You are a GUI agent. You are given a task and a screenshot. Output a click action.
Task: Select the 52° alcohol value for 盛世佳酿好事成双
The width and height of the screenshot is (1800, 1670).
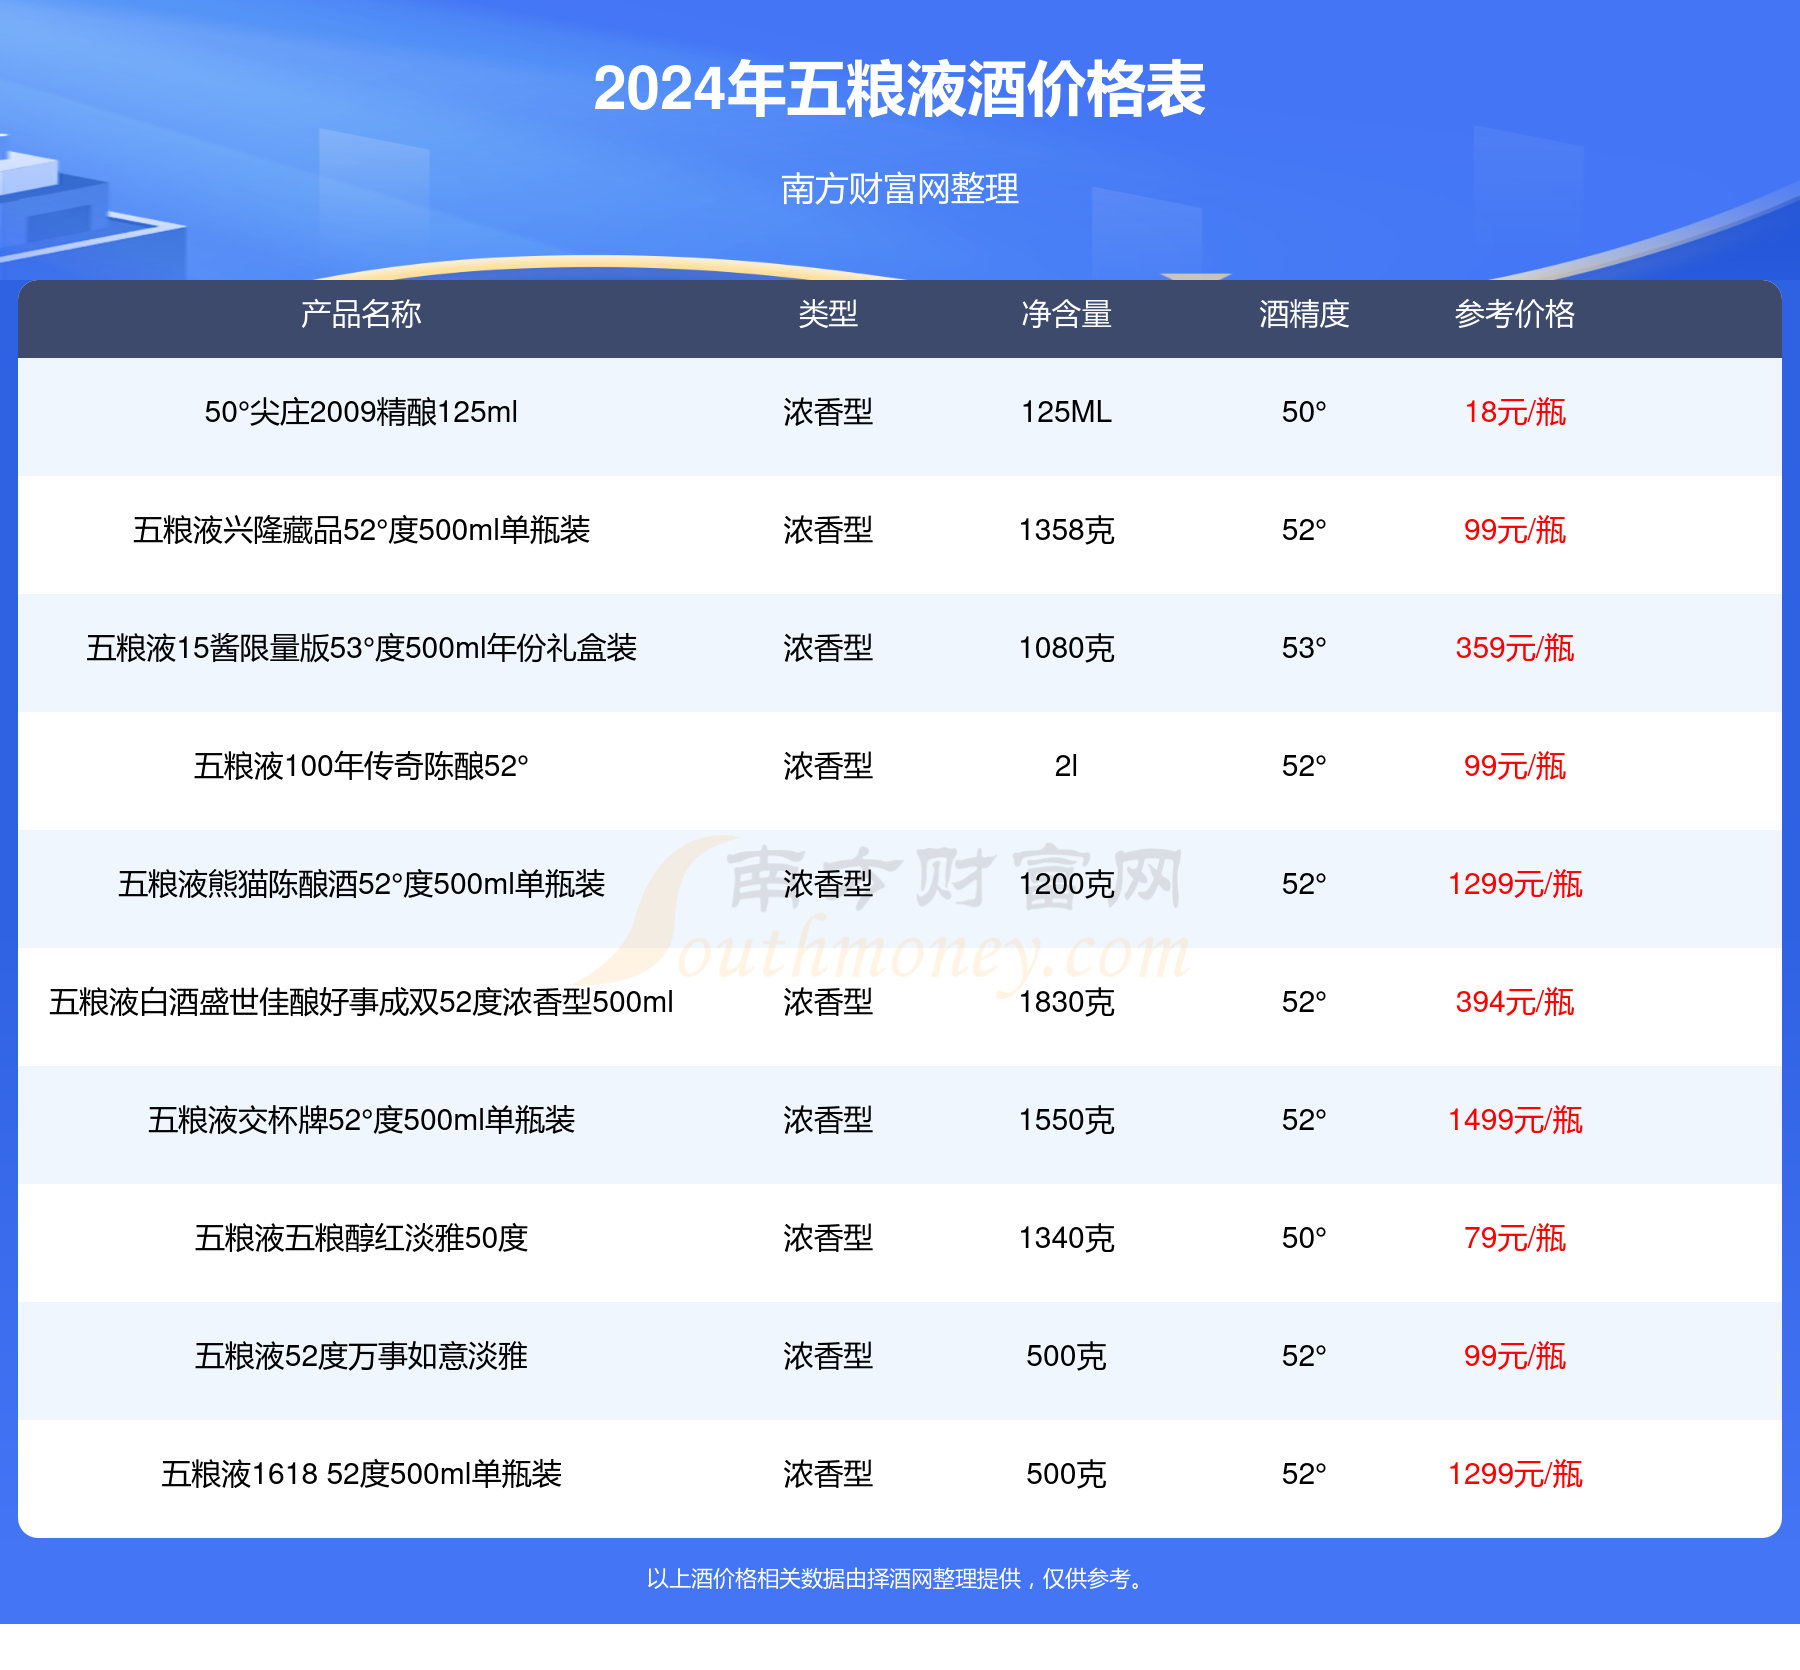pyautogui.click(x=1304, y=1002)
